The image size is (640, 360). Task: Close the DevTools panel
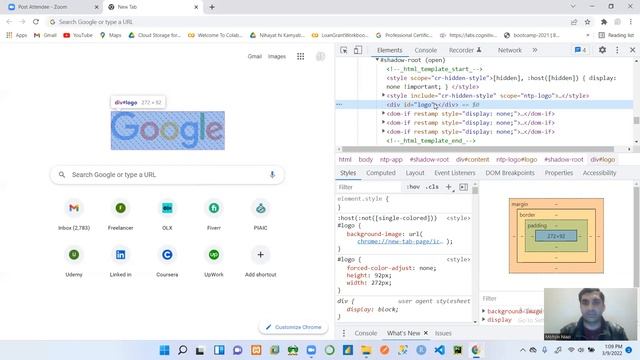point(632,50)
